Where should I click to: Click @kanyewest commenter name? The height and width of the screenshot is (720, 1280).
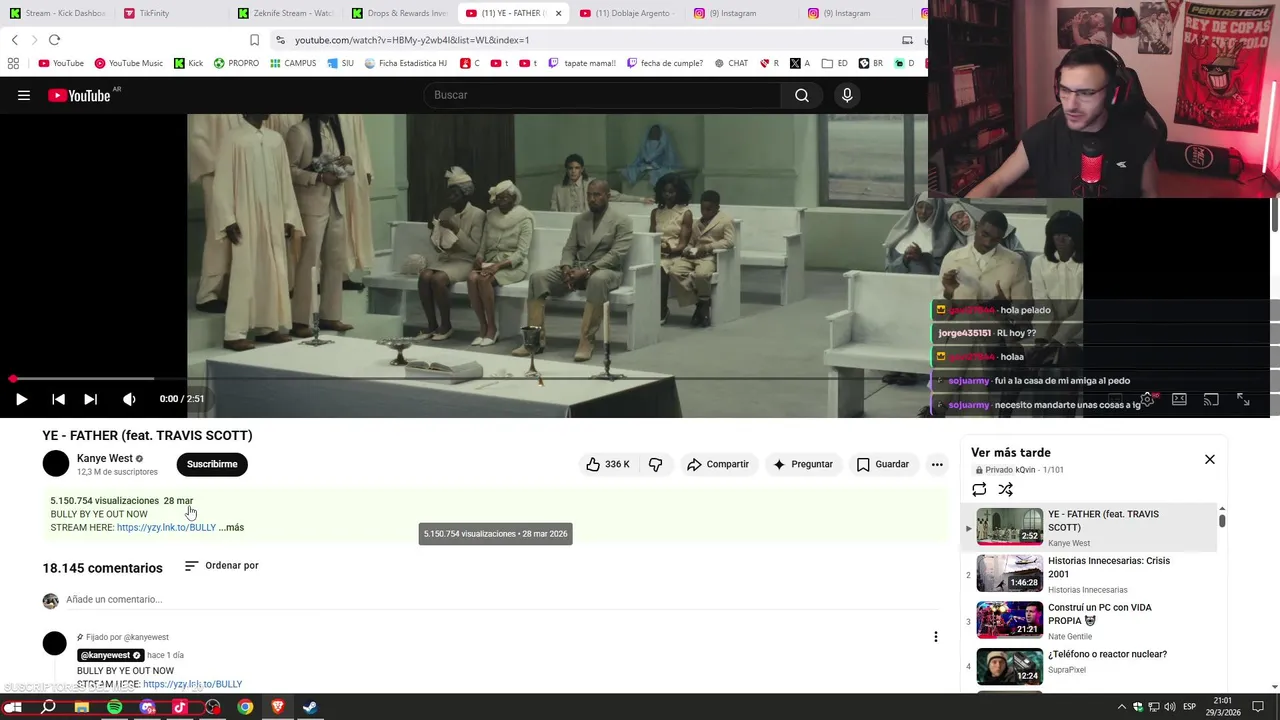(x=110, y=655)
